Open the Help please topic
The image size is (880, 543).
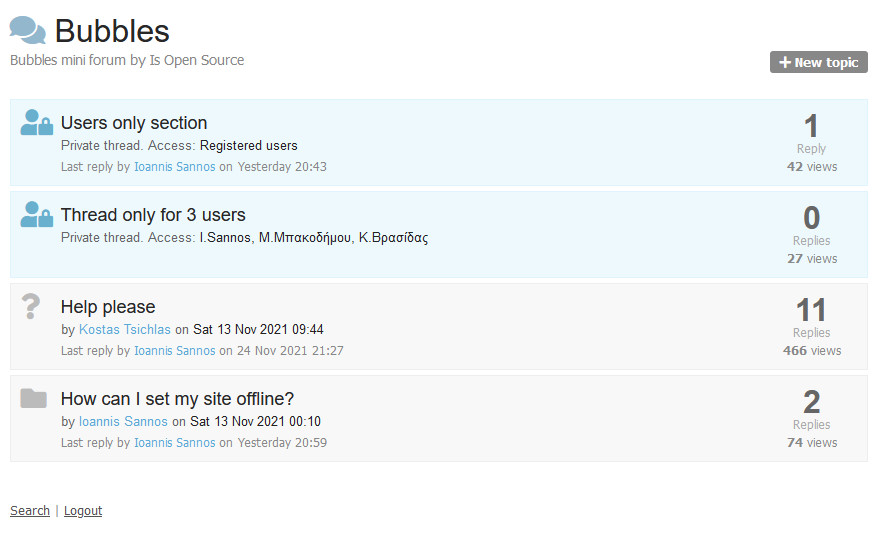pyautogui.click(x=108, y=307)
